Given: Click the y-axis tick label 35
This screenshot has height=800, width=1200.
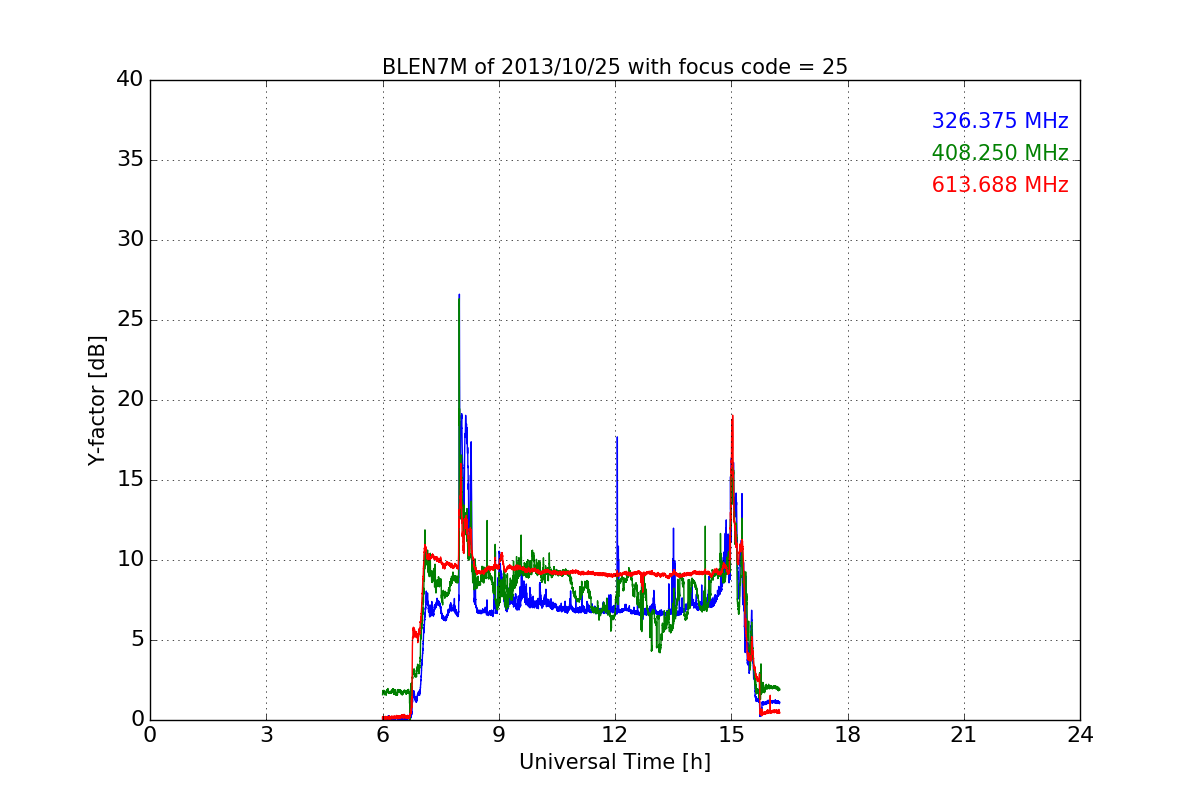Looking at the screenshot, I should [131, 160].
